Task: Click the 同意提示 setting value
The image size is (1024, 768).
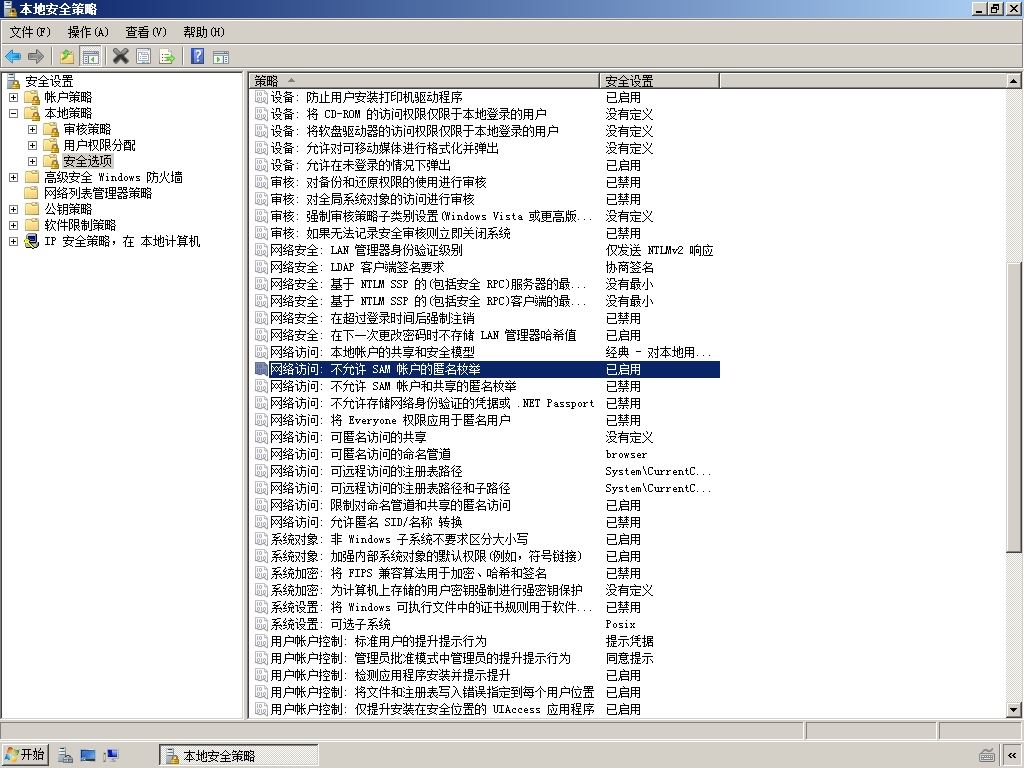Action: coord(630,658)
